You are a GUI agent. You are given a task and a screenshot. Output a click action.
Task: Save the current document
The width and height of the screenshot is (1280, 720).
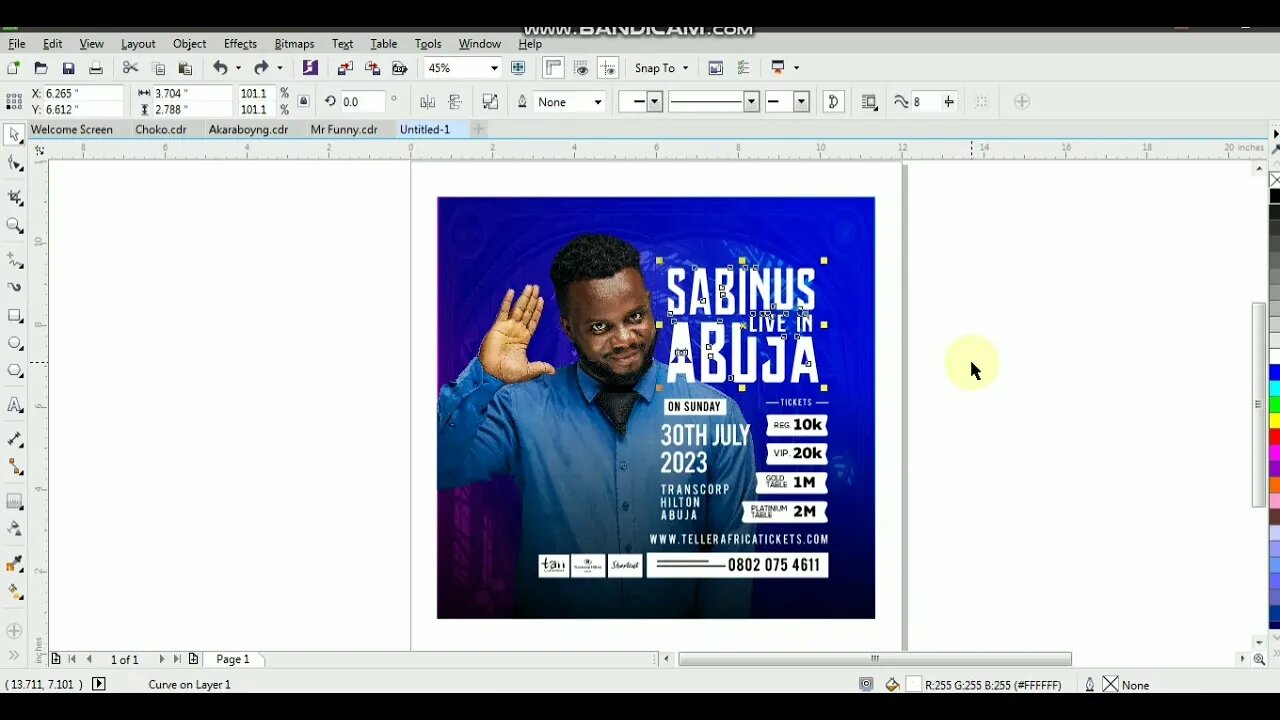coord(68,68)
